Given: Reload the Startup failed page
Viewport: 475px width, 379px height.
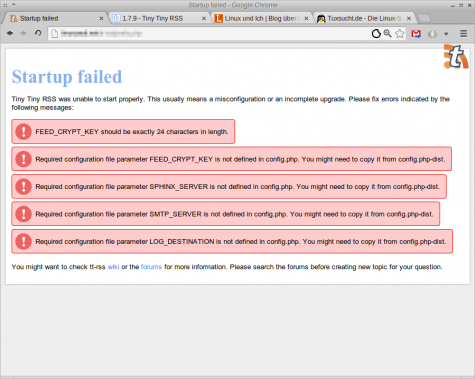Looking at the screenshot, I should [x=38, y=33].
